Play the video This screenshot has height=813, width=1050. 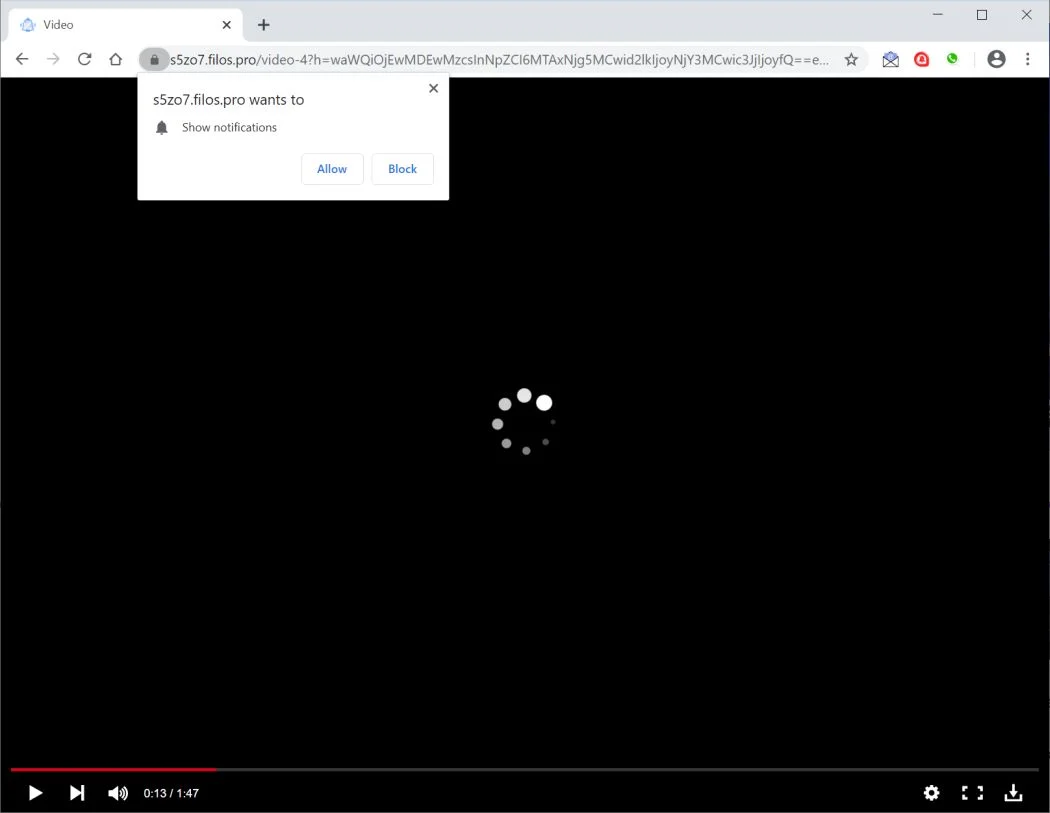(35, 793)
